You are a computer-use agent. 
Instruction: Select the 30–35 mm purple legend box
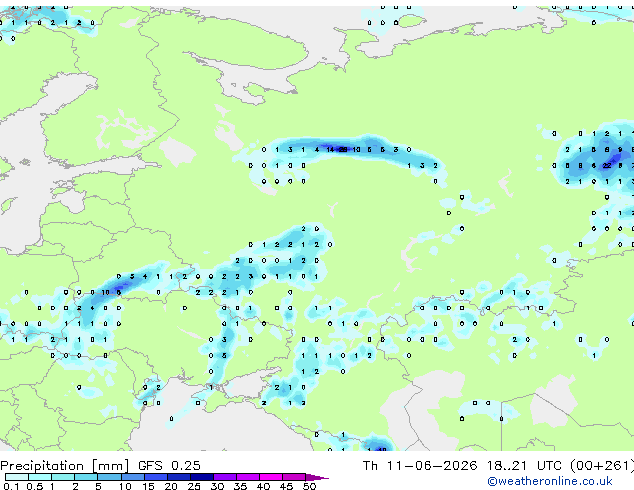(225, 477)
